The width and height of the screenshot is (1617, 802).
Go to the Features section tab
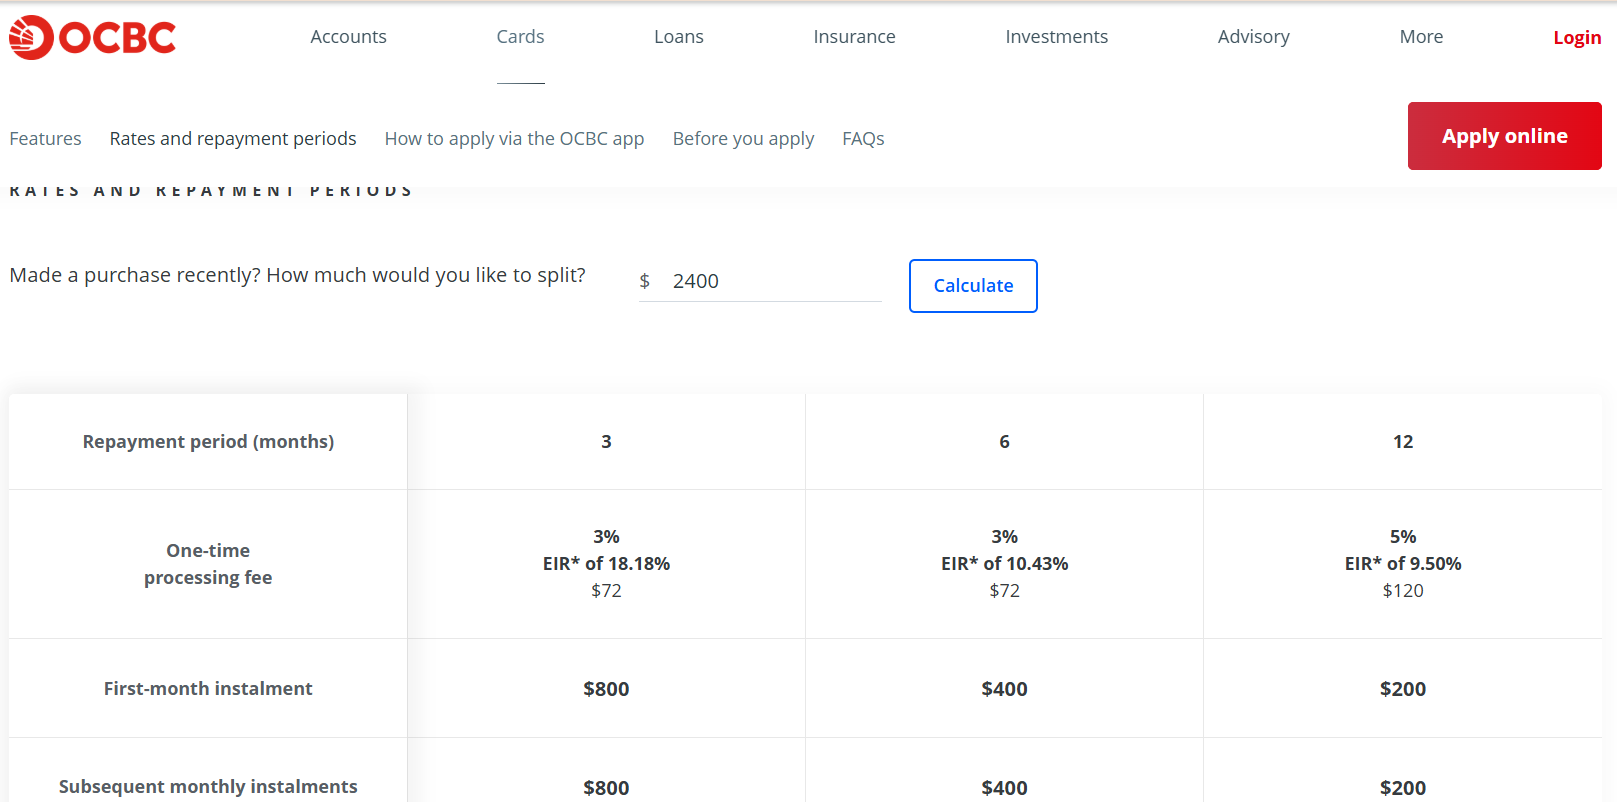pos(46,139)
